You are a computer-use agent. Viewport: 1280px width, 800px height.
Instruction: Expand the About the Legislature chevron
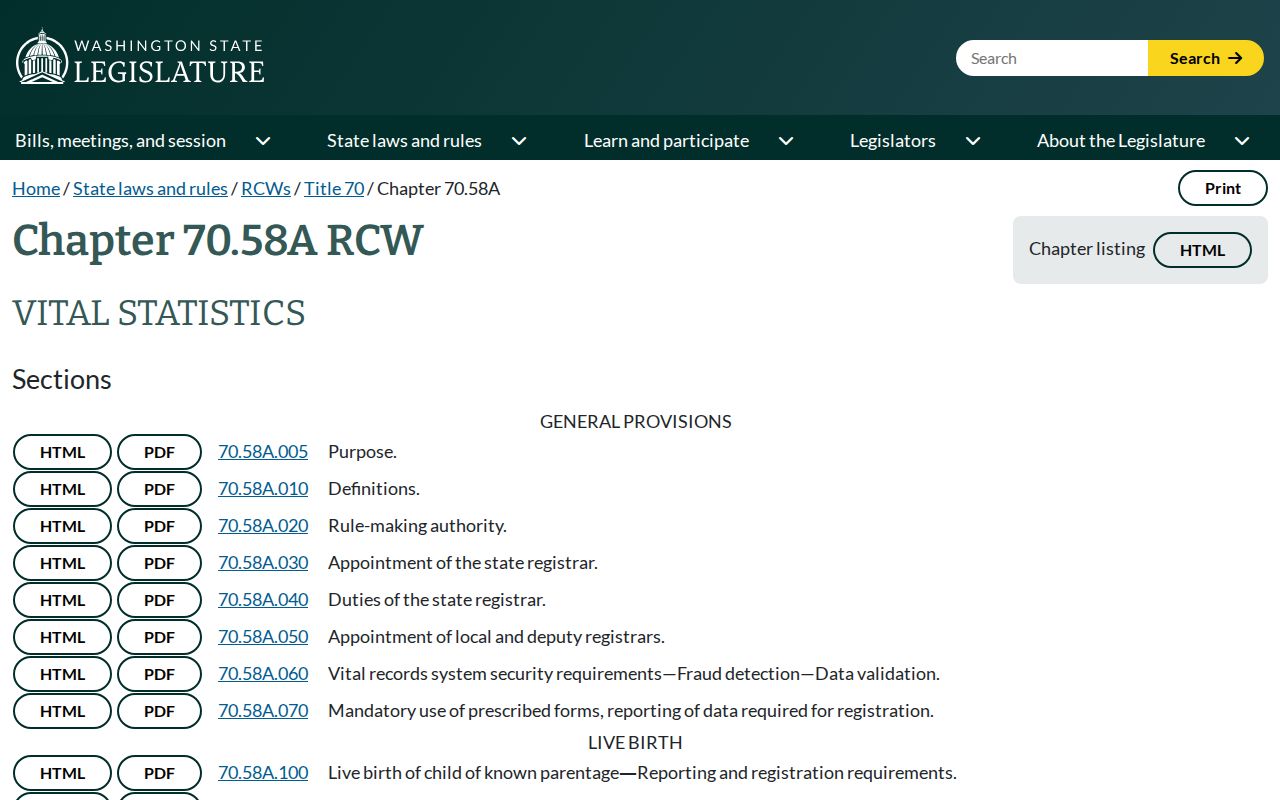click(1242, 141)
